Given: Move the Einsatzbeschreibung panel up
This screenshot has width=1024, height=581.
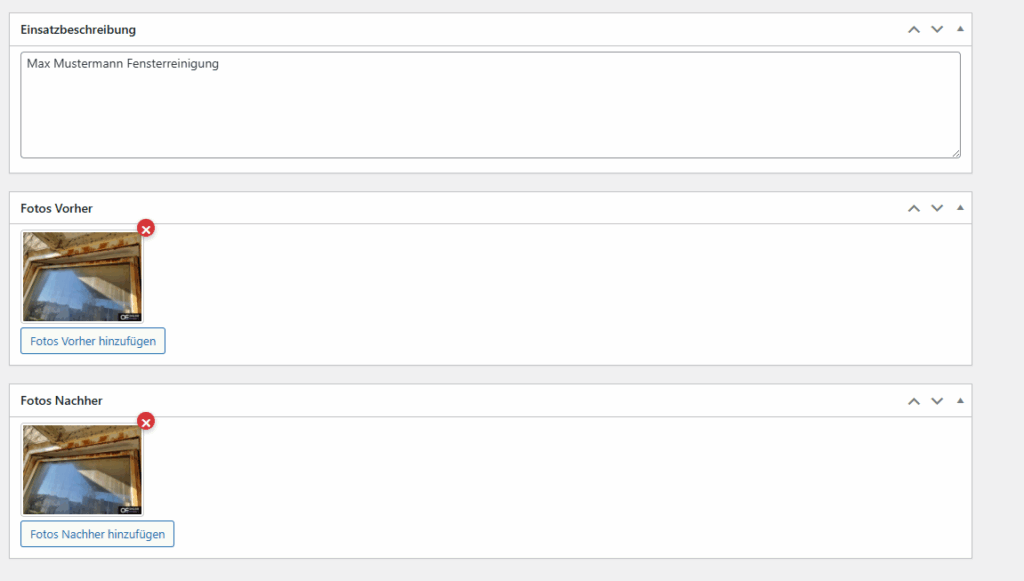Looking at the screenshot, I should point(913,30).
